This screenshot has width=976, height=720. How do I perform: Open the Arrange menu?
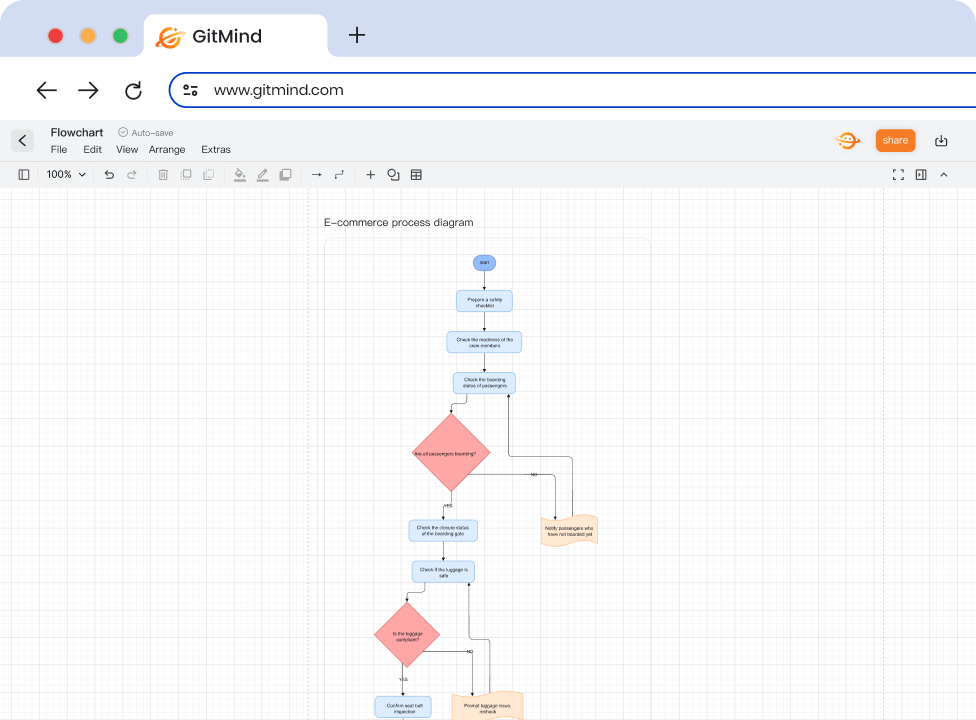(x=166, y=149)
